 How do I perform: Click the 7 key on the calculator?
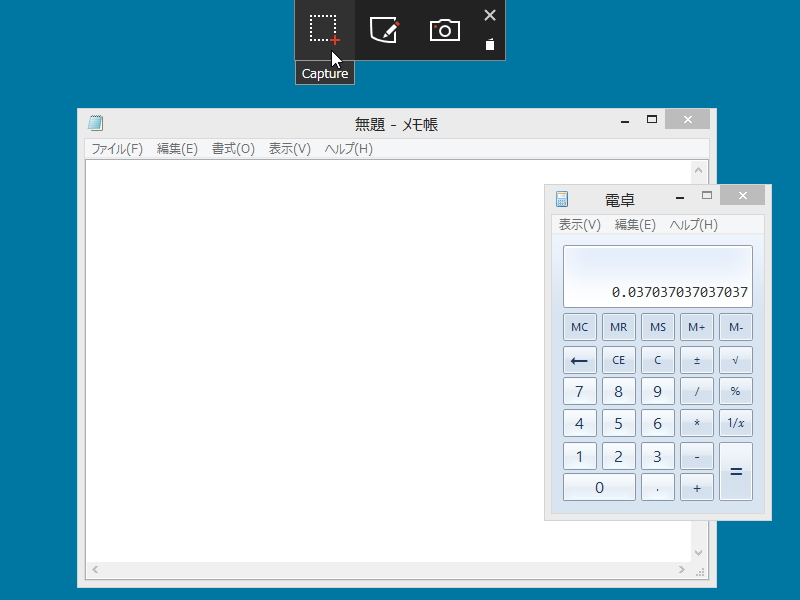pyautogui.click(x=580, y=391)
